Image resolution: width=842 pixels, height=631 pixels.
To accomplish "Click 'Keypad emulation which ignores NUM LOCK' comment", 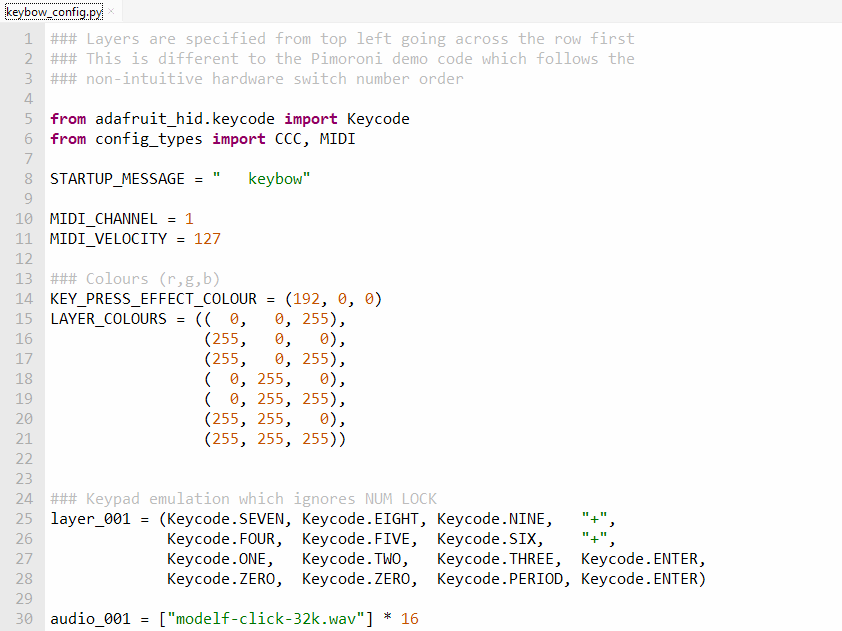I will tap(262, 499).
